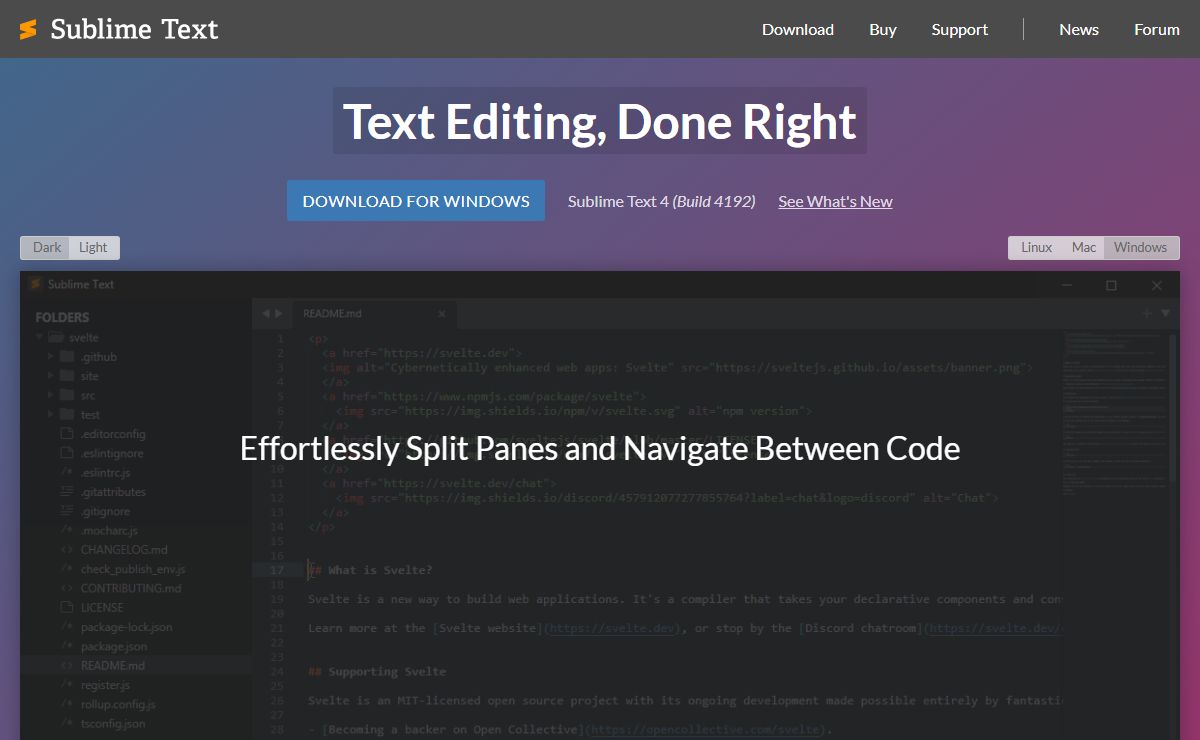The image size is (1200, 740).
Task: Open the Sublime Text home title link
Action: coord(134,29)
